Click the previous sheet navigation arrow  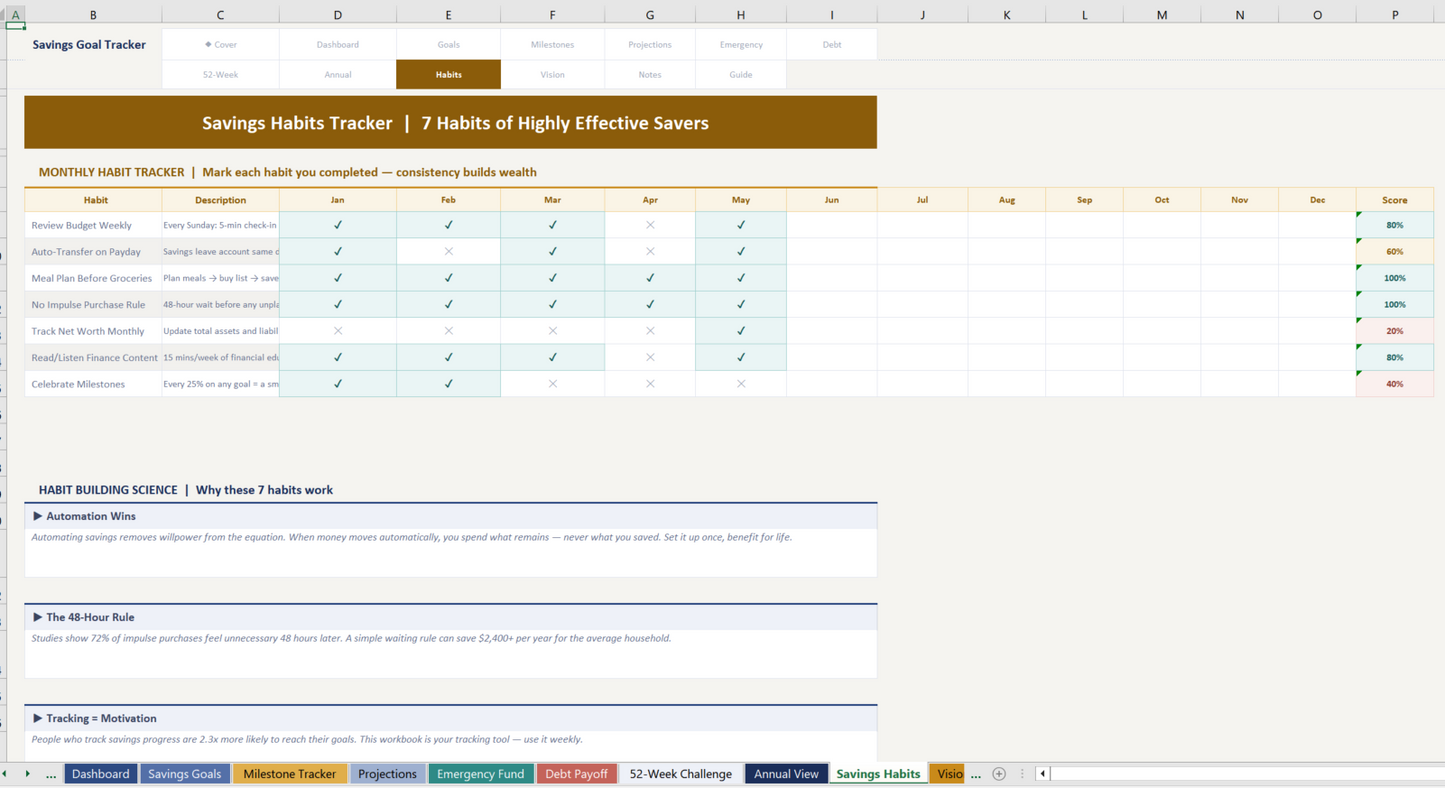pos(5,774)
